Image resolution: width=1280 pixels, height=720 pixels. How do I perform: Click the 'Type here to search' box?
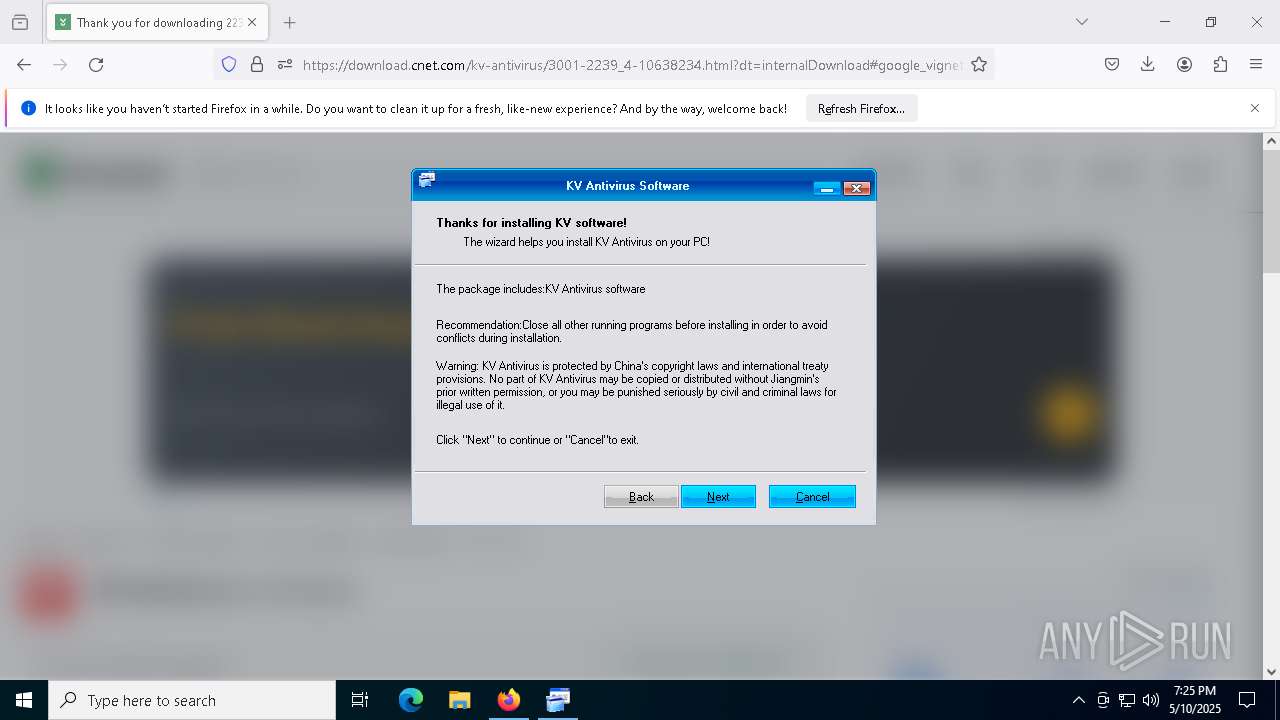[x=192, y=700]
